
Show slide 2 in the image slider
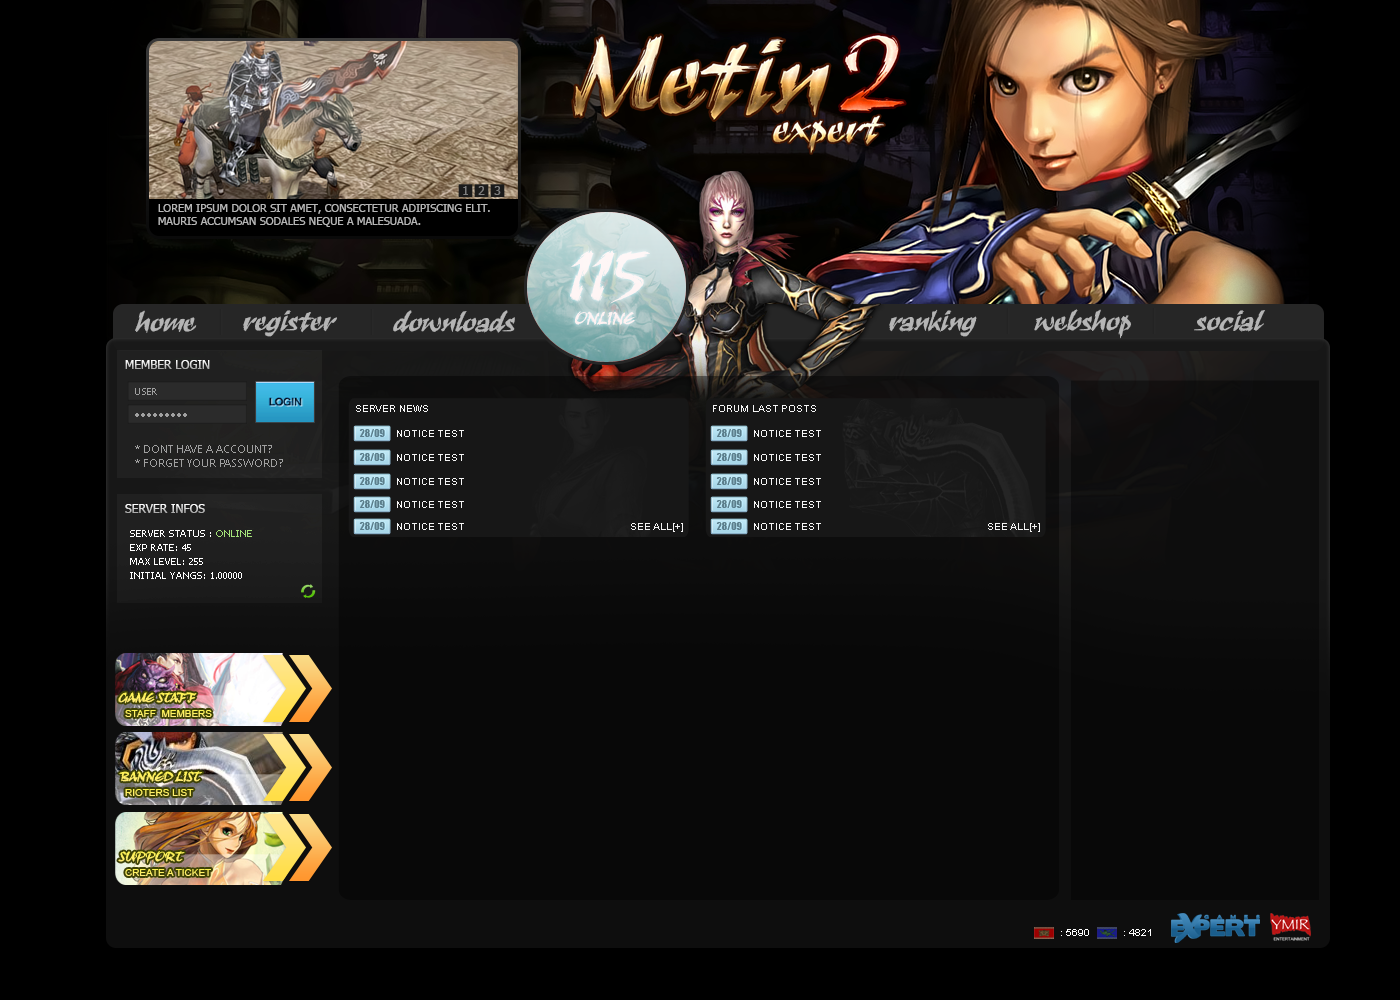click(x=481, y=190)
